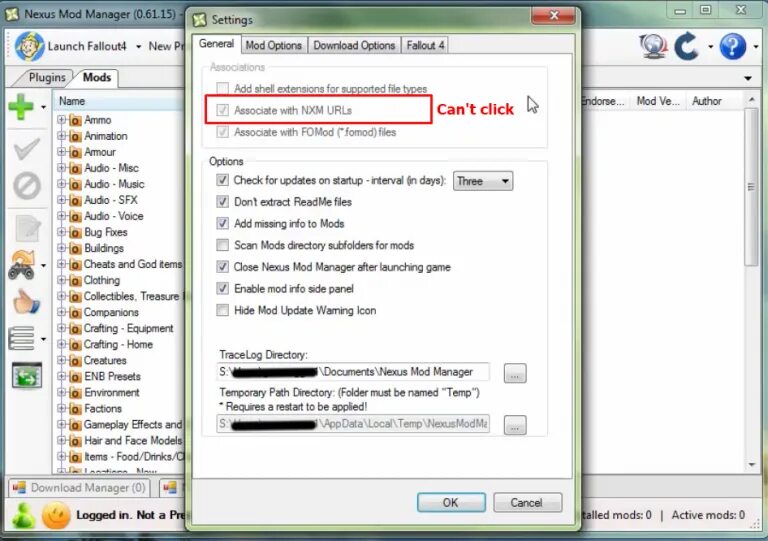Click the orange smiley face status icon

(x=56, y=516)
